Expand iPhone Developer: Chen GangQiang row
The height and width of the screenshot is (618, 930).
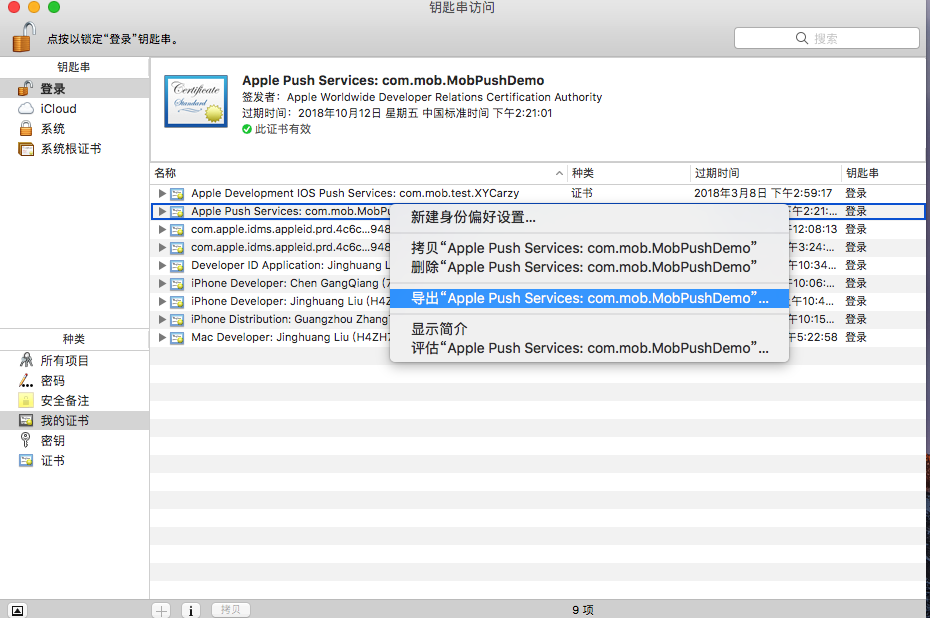point(162,283)
